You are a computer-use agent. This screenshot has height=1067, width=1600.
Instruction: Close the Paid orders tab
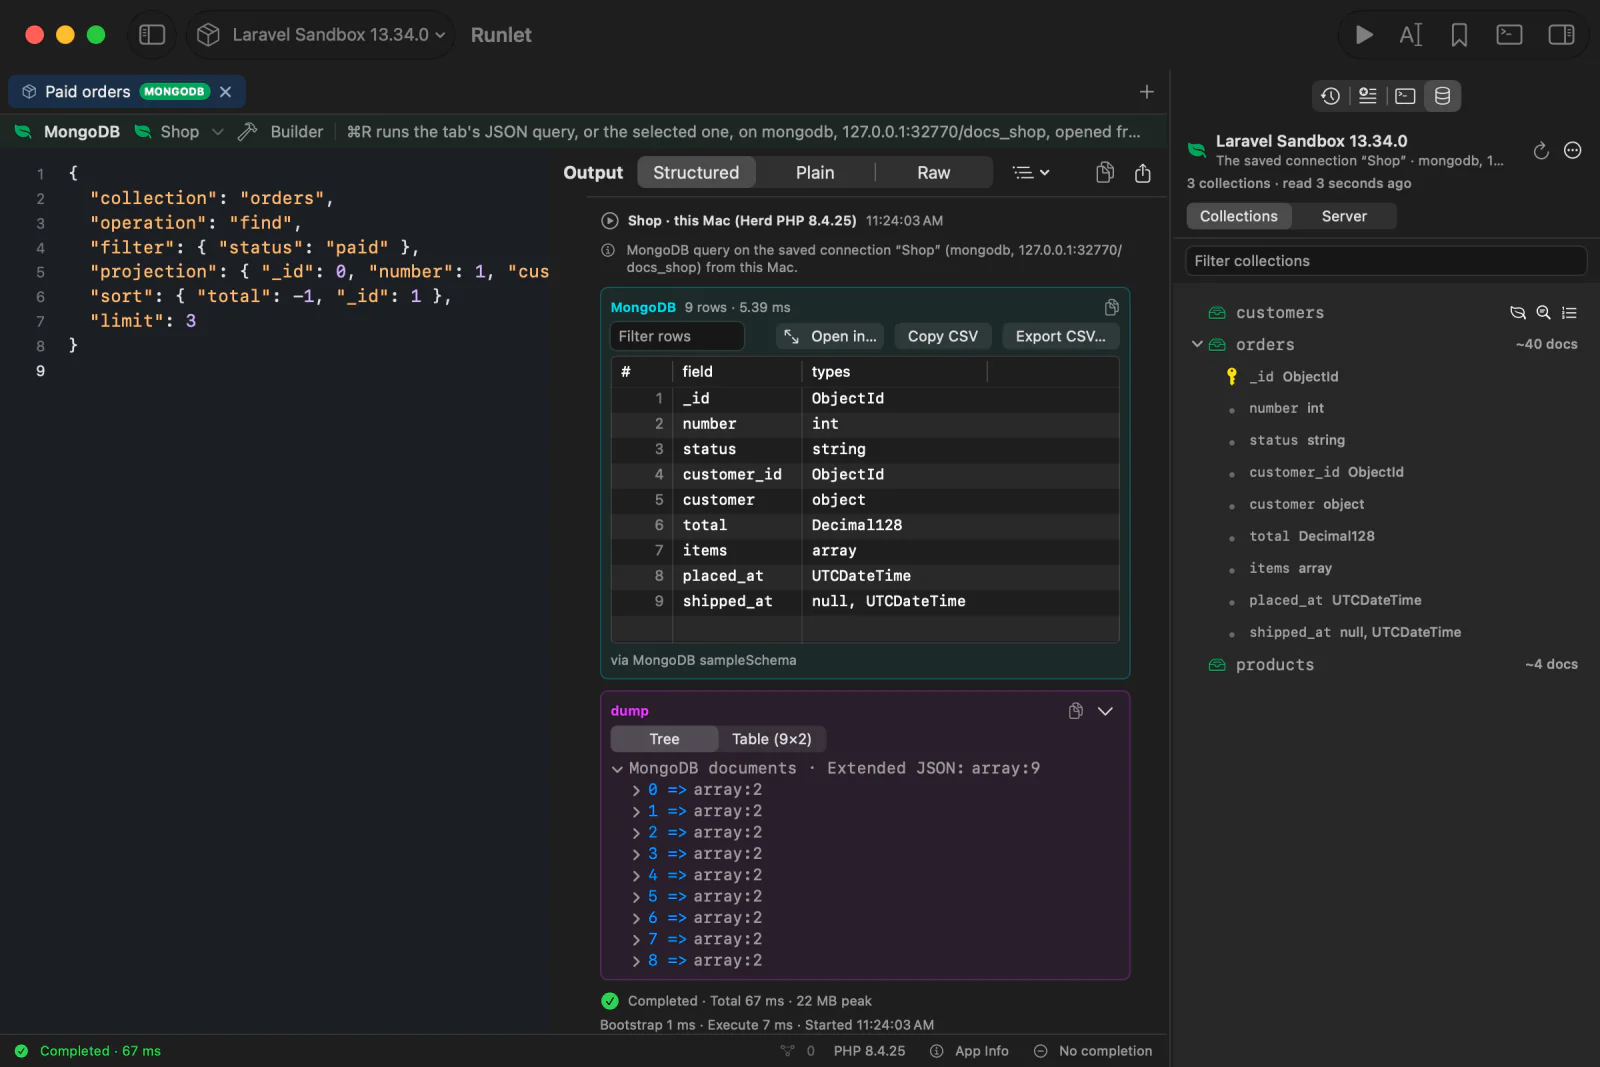point(226,92)
